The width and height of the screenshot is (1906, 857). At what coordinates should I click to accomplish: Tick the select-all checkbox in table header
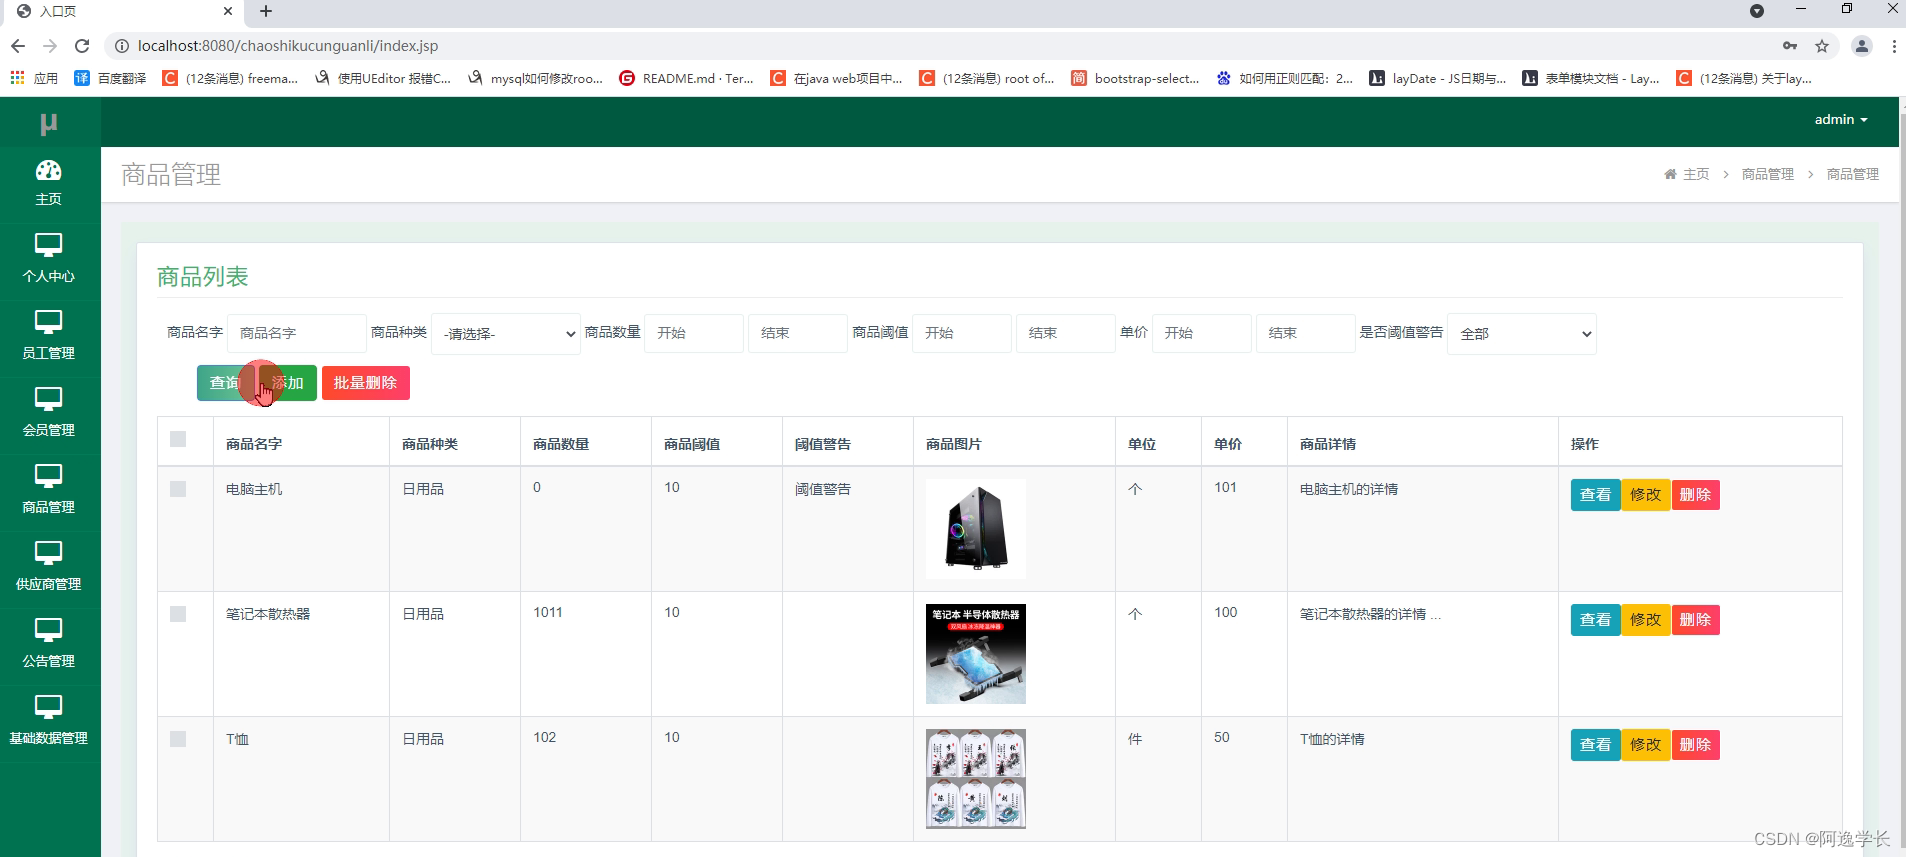point(178,439)
